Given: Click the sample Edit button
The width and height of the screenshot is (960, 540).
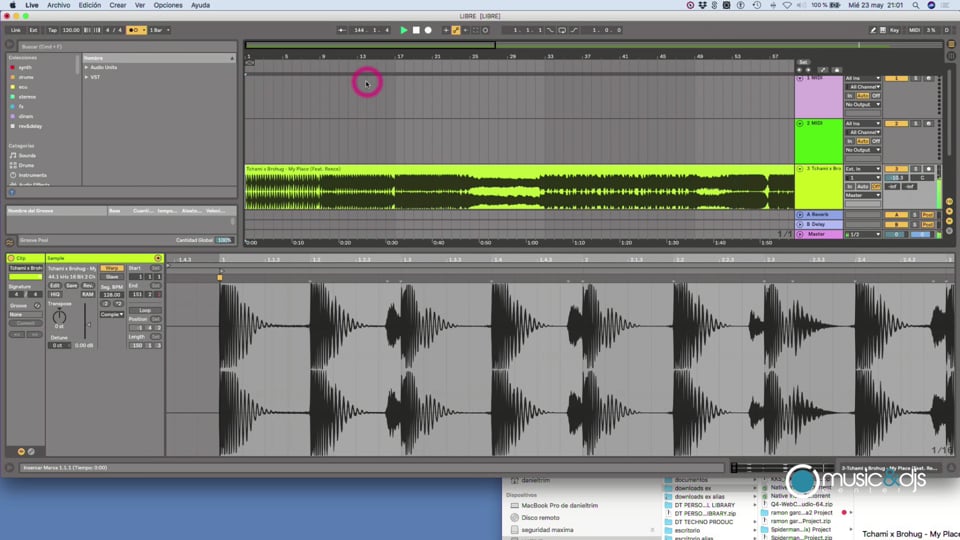Looking at the screenshot, I should point(54,286).
